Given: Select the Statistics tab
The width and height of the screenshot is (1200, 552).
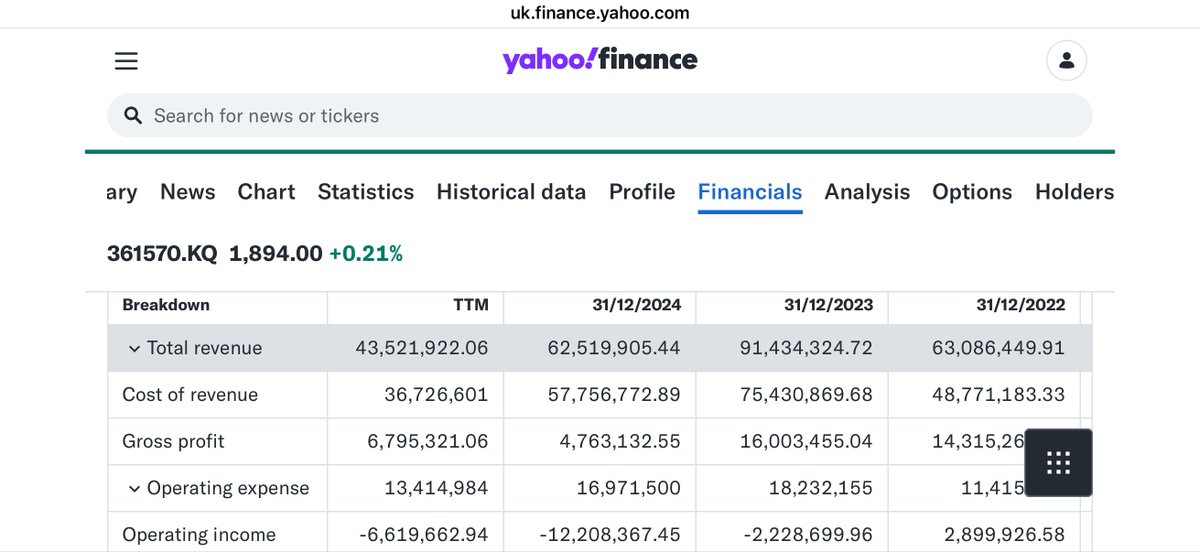Looking at the screenshot, I should click(x=366, y=192).
